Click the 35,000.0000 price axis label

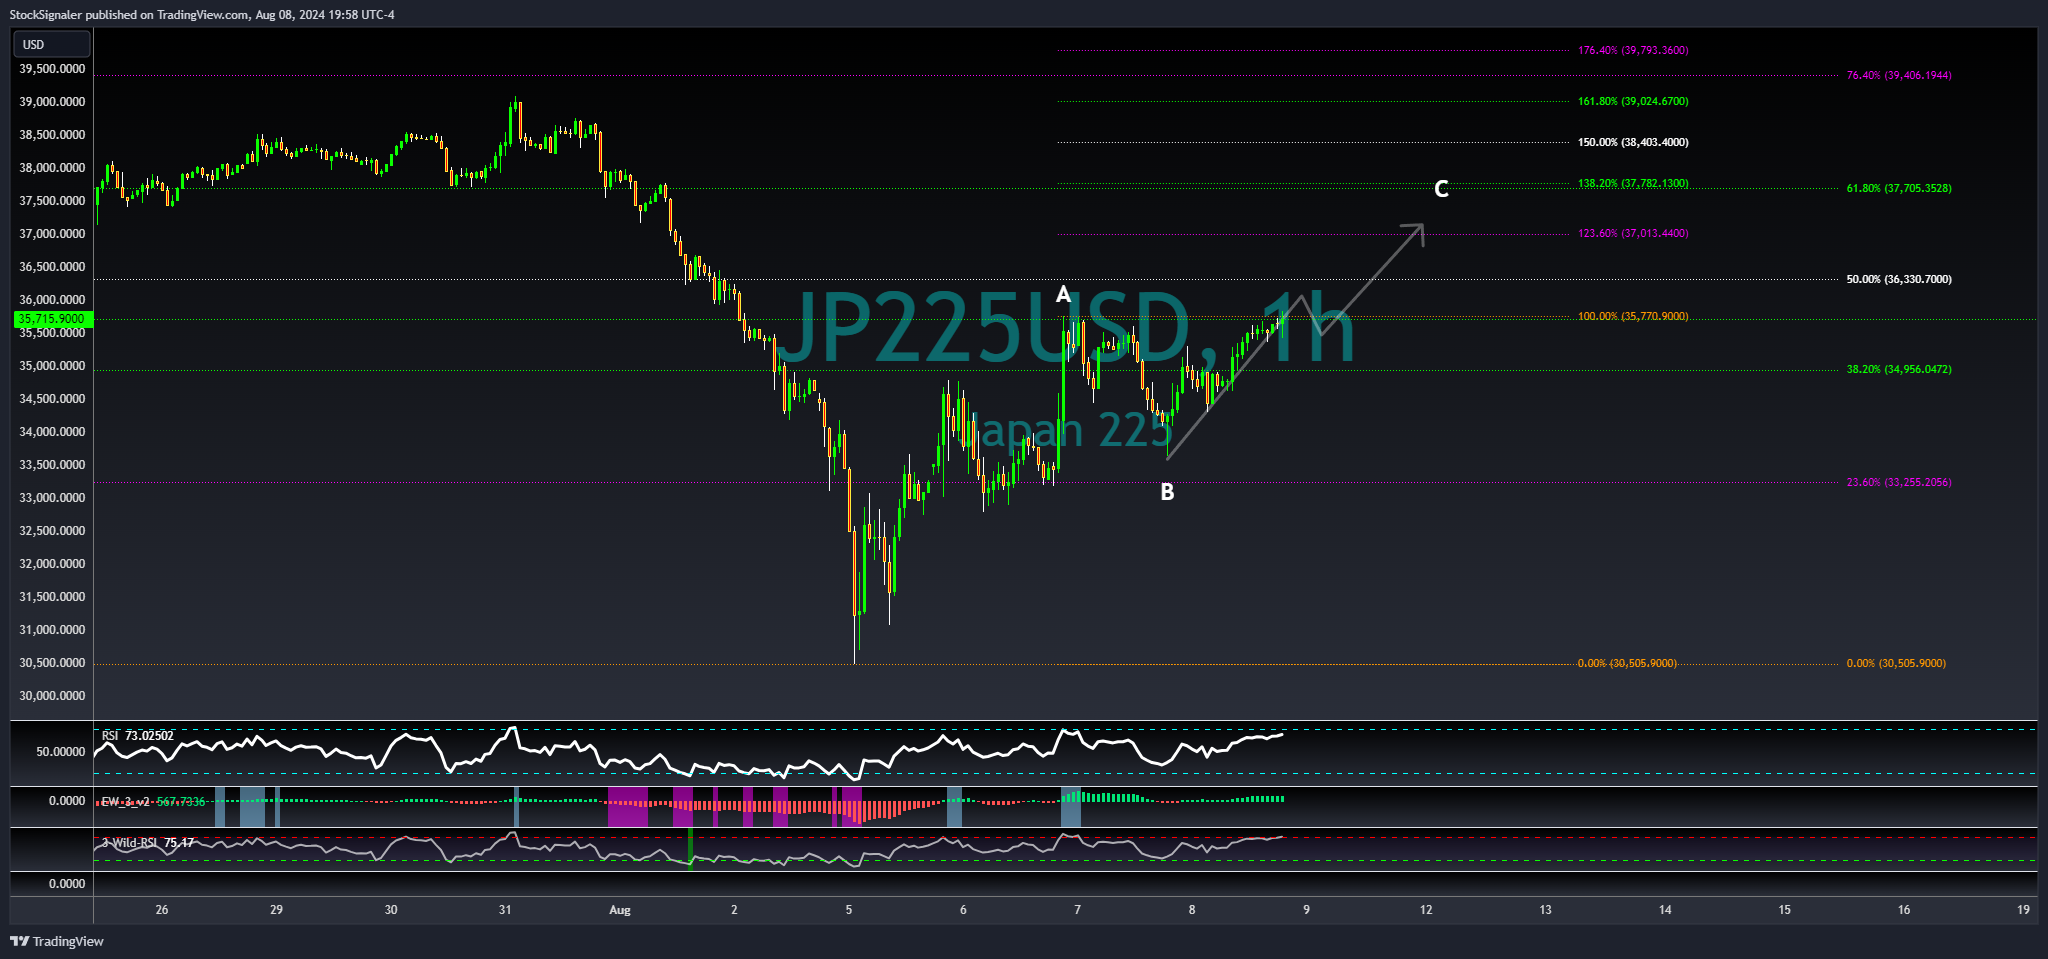(52, 366)
